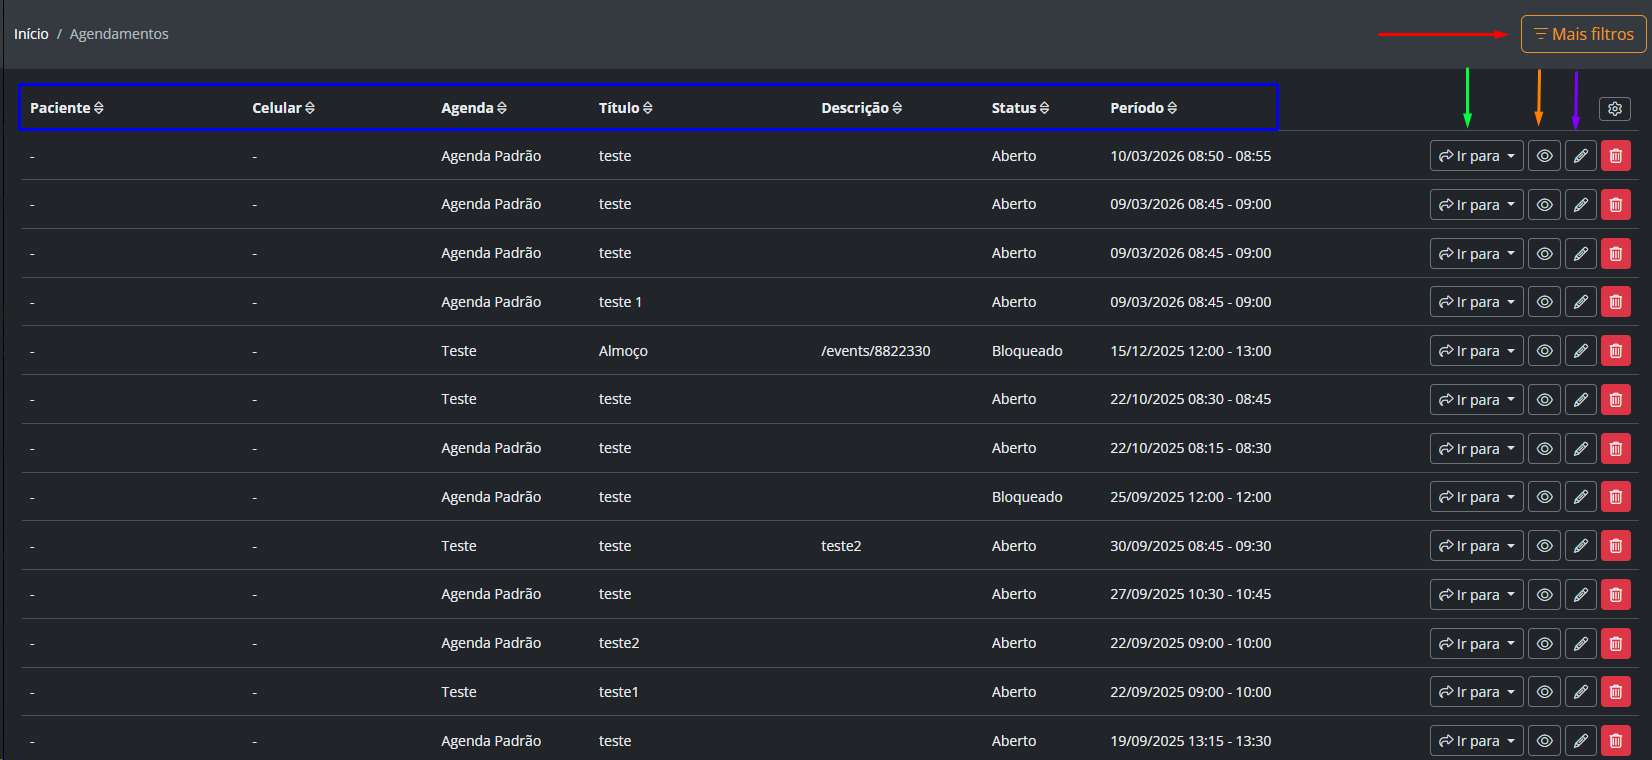View the 25/09/2025 12:00 blocked appointment

(x=1544, y=497)
